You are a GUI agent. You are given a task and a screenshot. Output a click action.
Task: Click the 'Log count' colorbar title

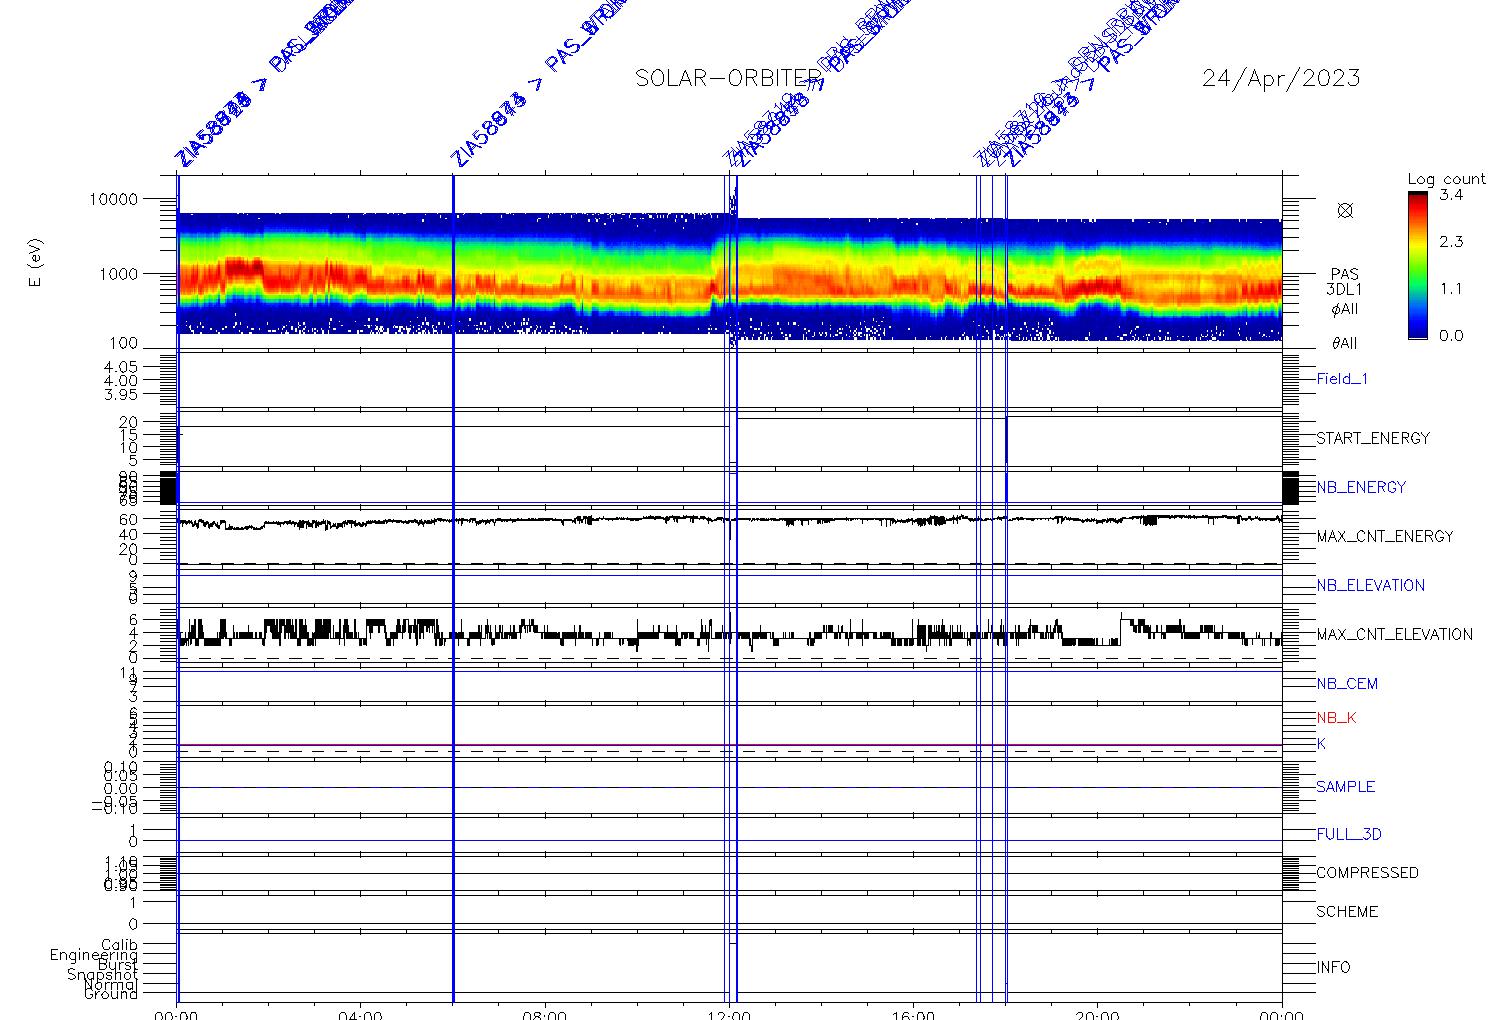pyautogui.click(x=1446, y=180)
